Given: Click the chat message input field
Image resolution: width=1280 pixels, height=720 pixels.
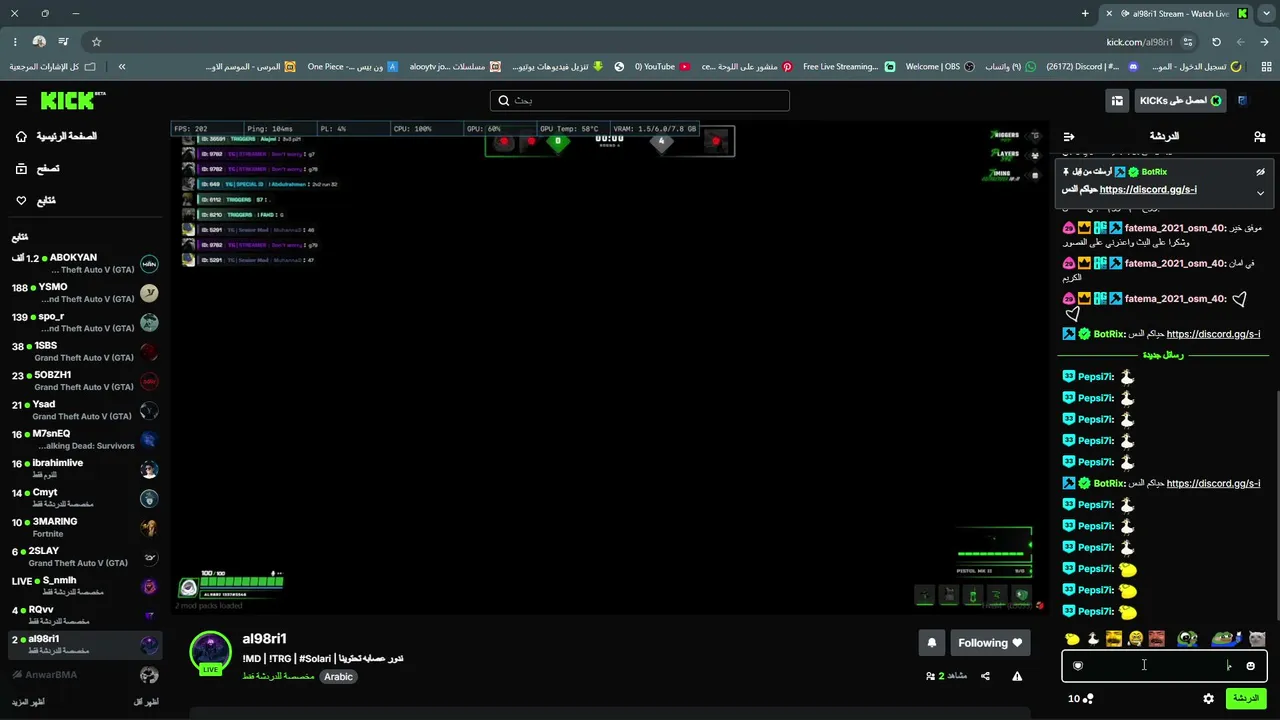Looking at the screenshot, I should pos(1164,666).
